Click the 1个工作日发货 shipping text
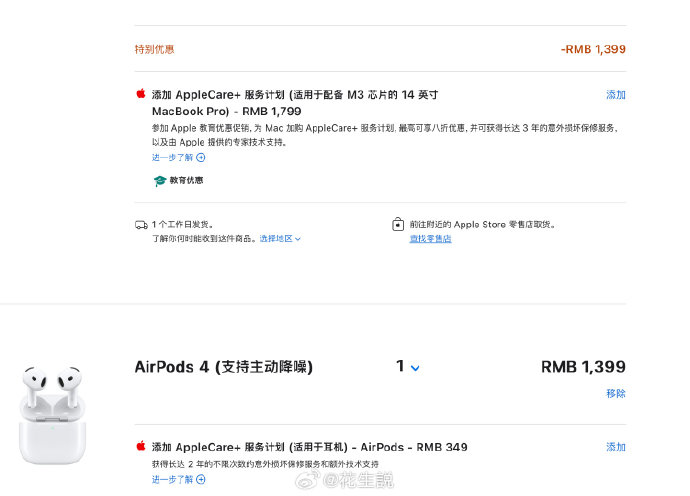Screen dimensions: 690x496 point(183,224)
